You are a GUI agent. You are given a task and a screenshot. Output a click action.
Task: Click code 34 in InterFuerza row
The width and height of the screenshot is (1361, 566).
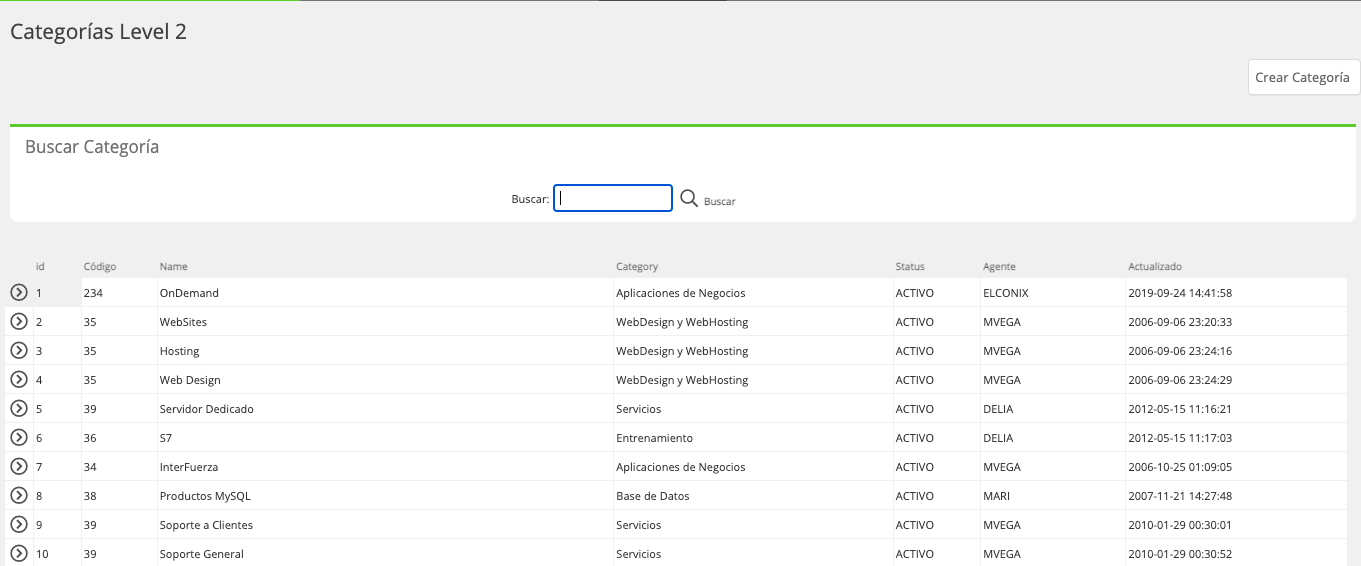119,467
